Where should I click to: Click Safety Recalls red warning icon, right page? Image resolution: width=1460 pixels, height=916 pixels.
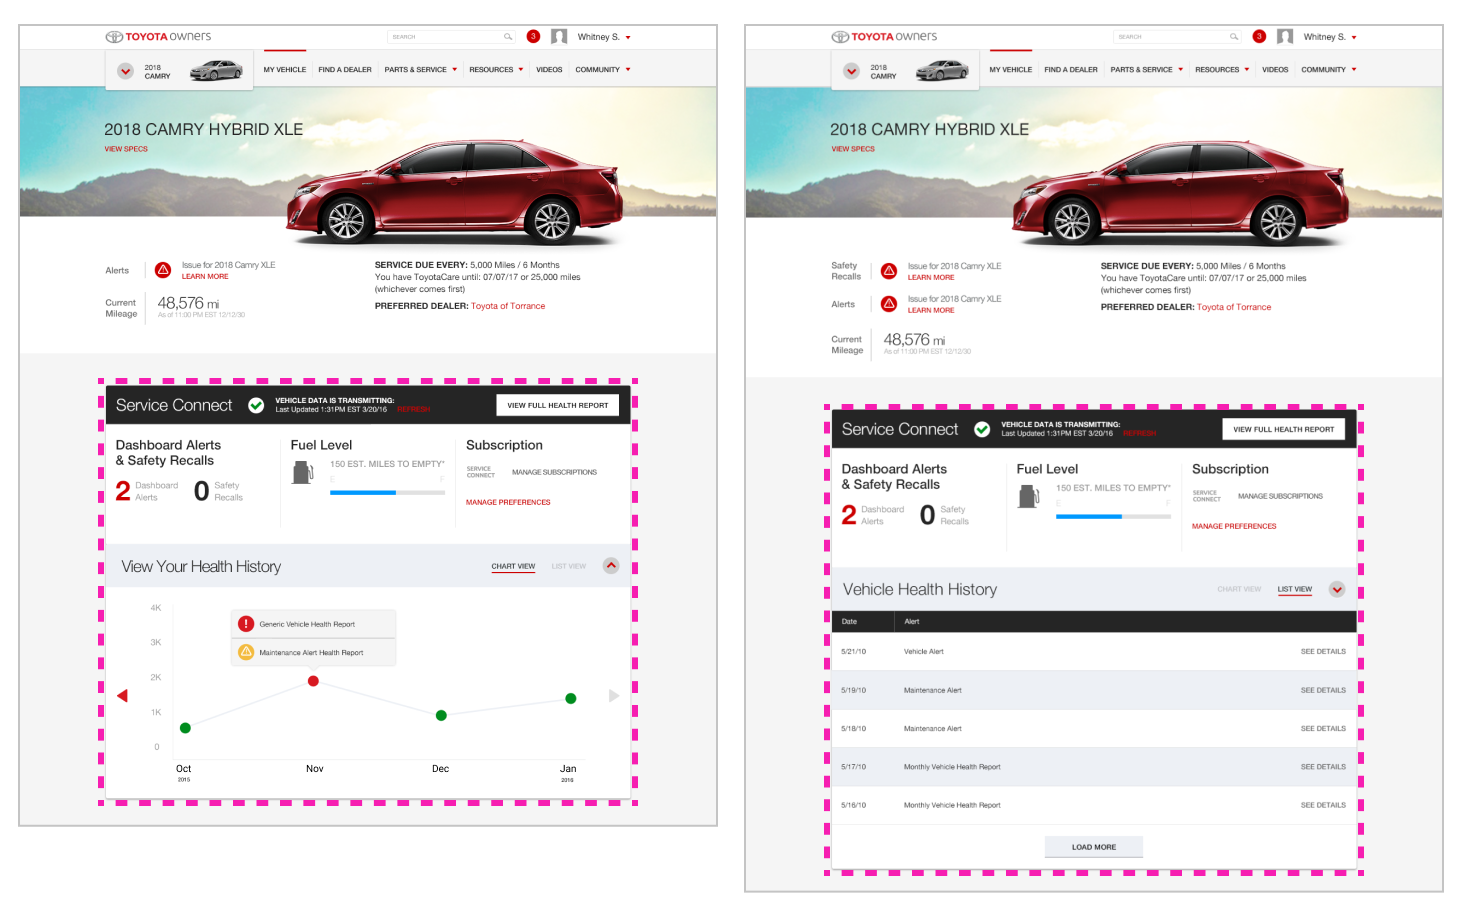click(x=889, y=271)
